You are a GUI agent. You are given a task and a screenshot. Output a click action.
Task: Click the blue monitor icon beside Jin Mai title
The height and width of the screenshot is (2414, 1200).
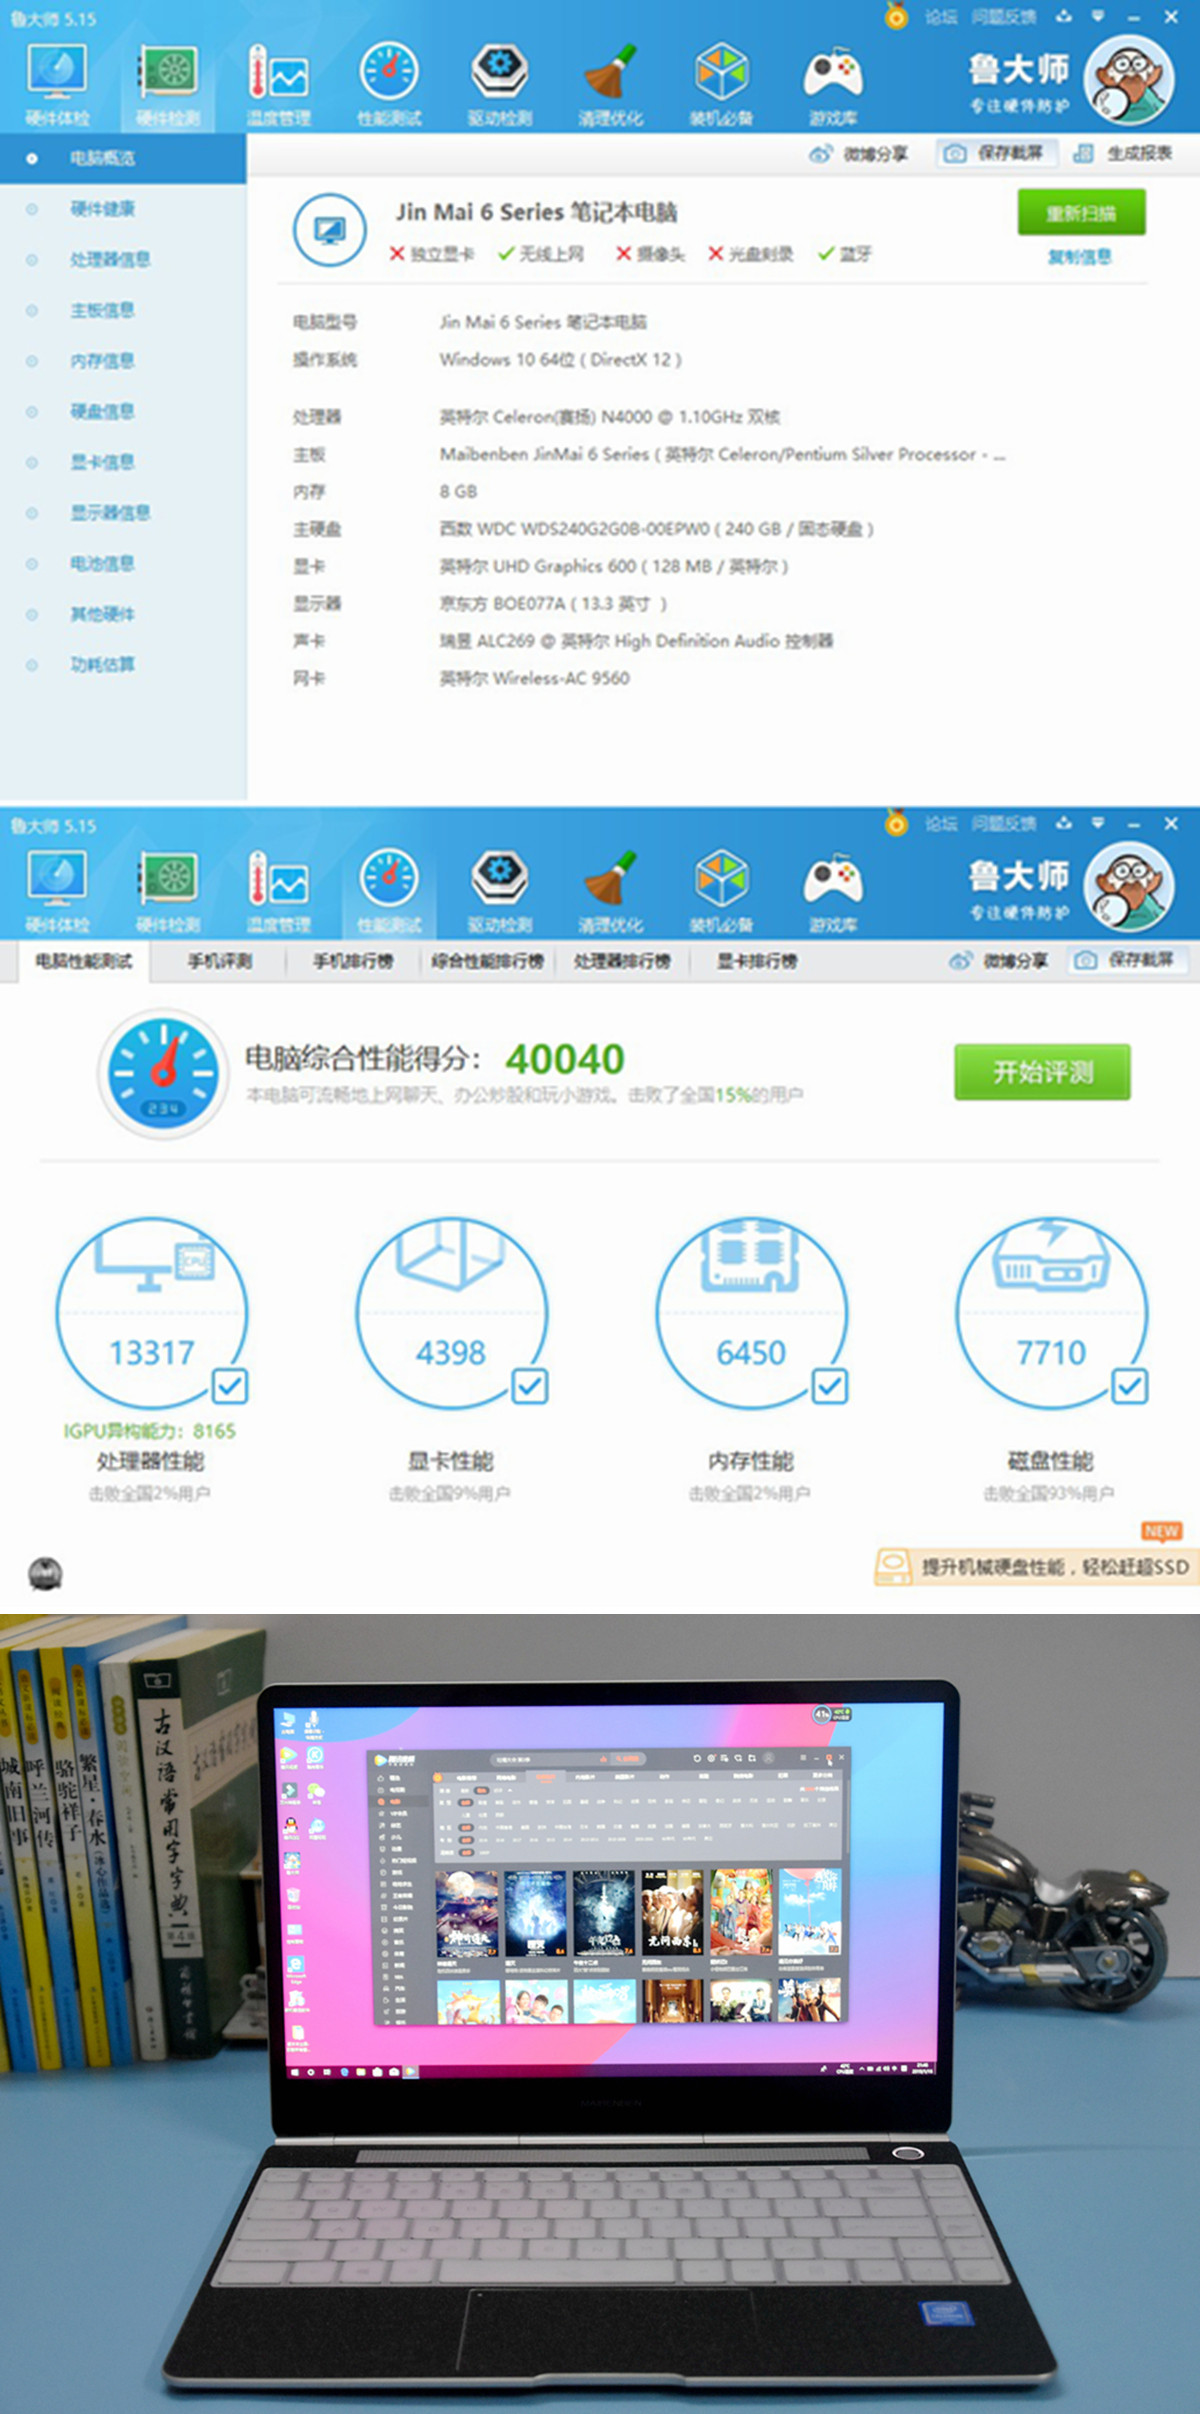tap(329, 230)
